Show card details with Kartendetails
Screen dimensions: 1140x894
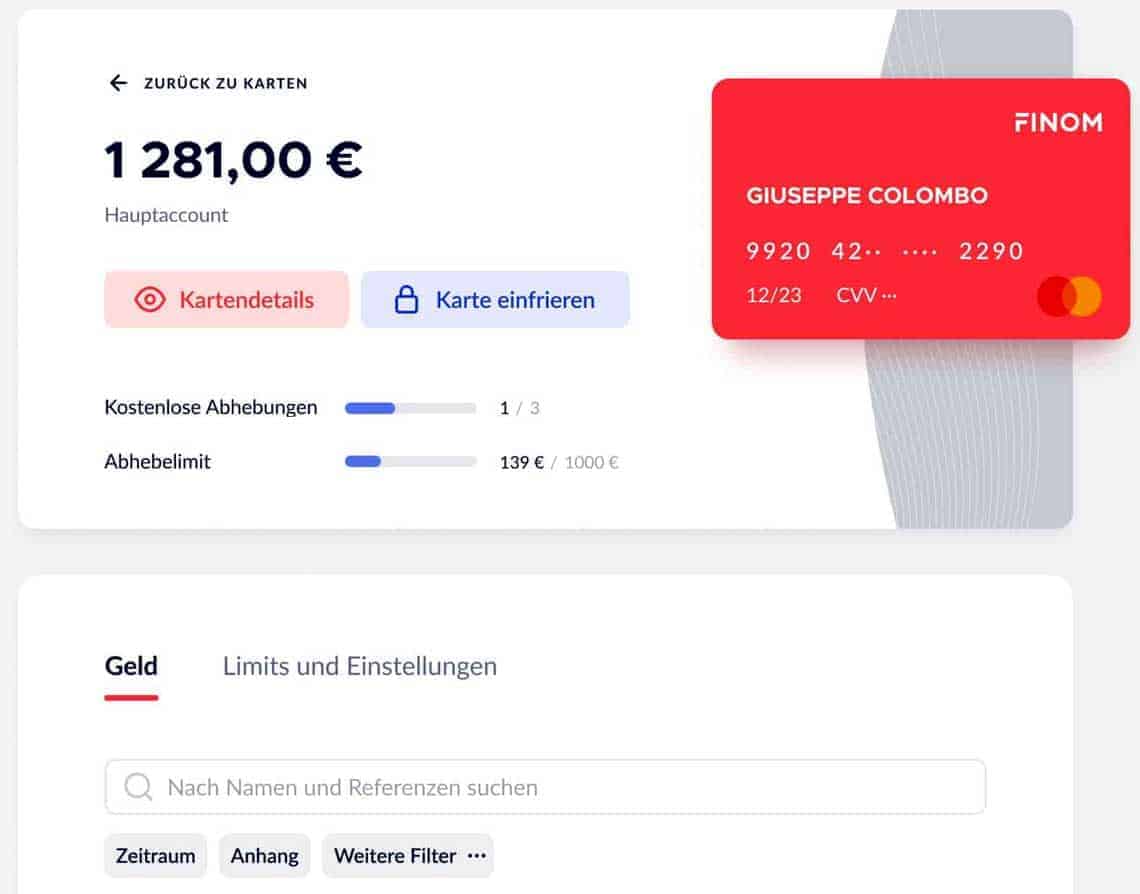point(226,299)
